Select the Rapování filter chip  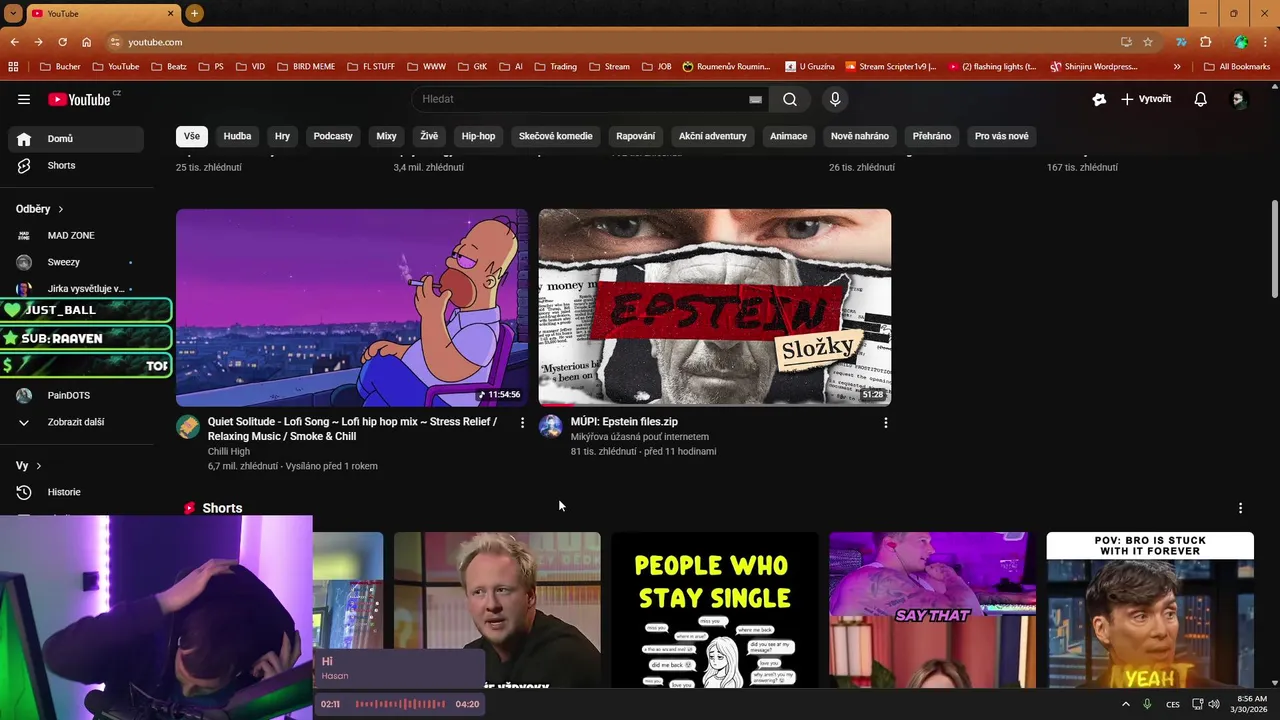tap(636, 136)
